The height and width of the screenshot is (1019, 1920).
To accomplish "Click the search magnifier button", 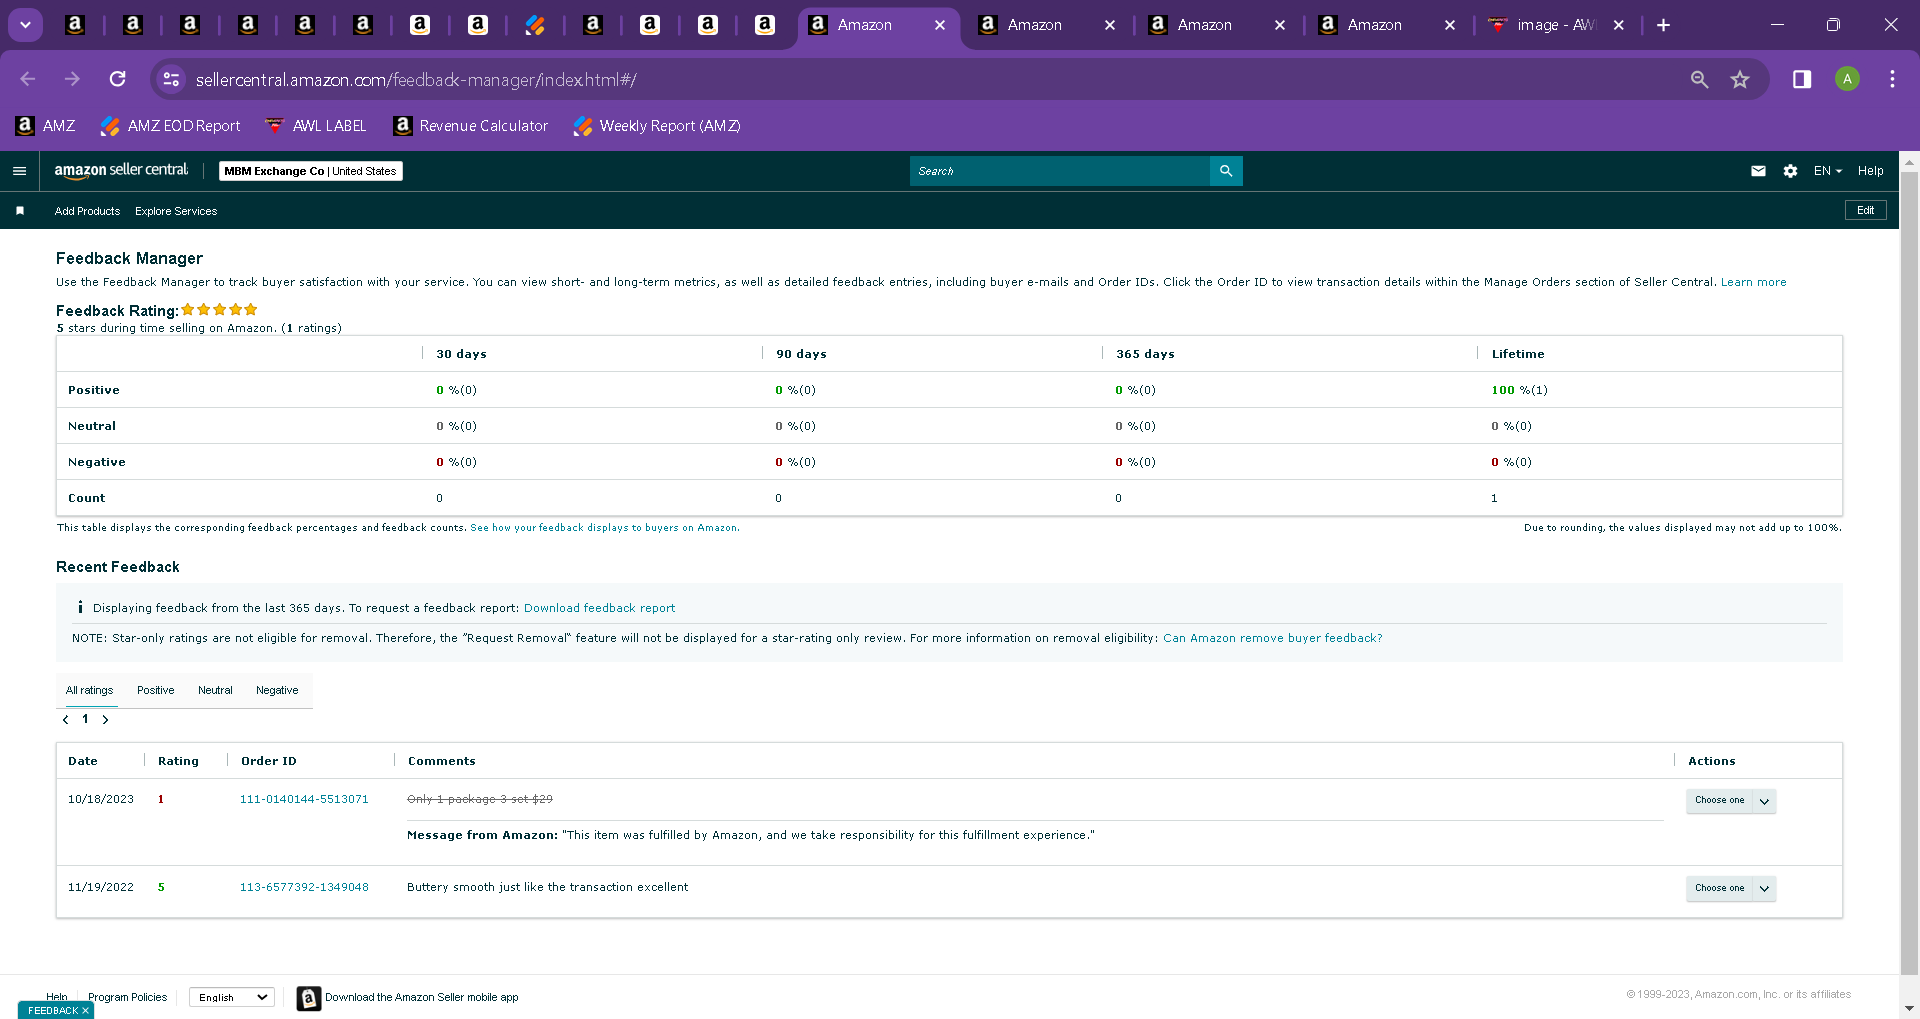I will (x=1226, y=171).
